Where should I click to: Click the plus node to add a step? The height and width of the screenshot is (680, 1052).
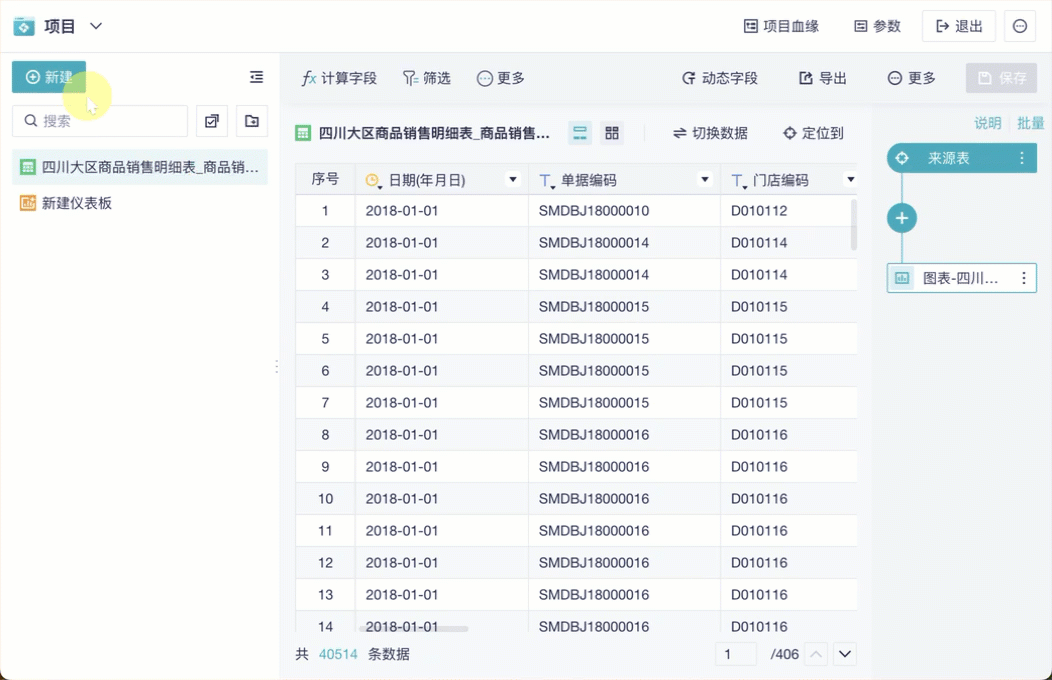pyautogui.click(x=902, y=218)
